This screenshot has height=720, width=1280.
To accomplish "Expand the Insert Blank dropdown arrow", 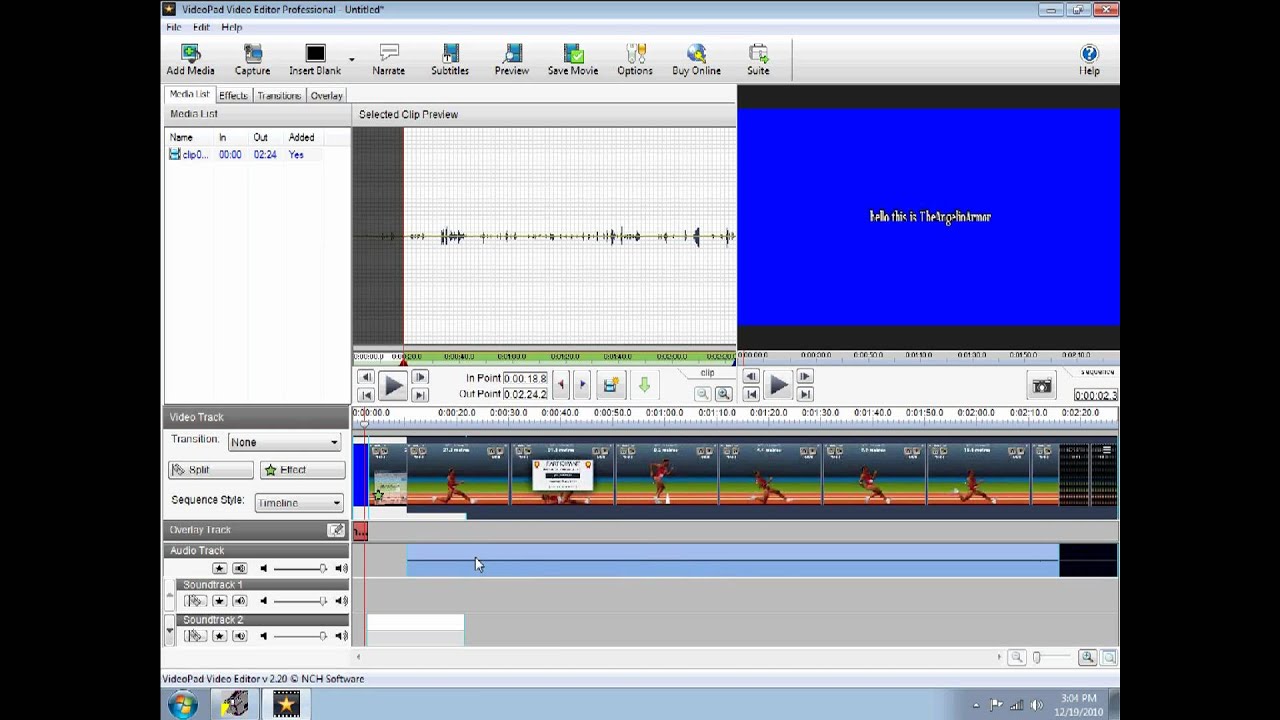I will 352,60.
